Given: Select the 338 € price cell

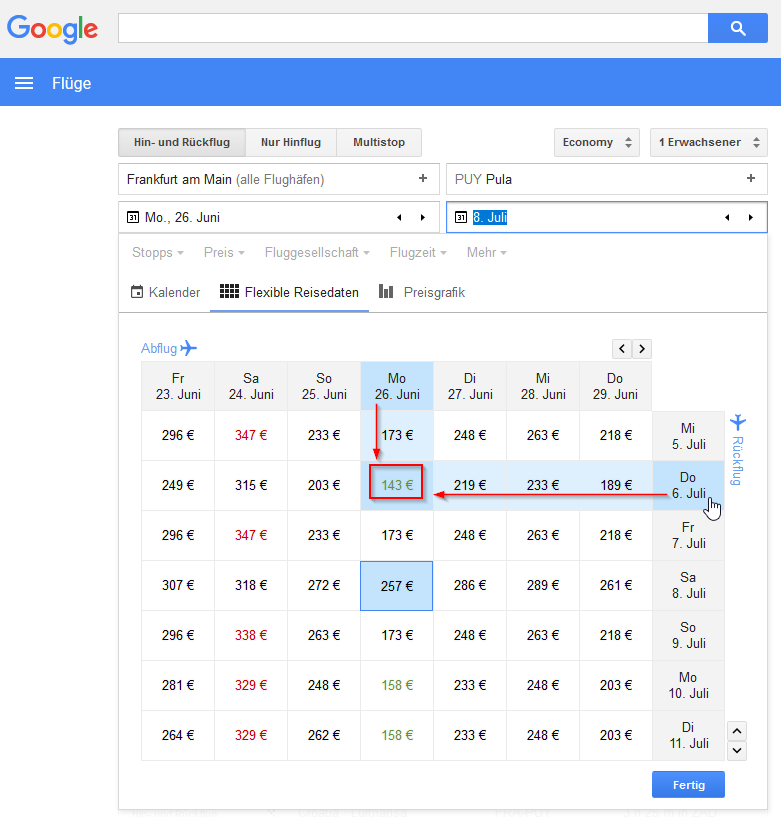Looking at the screenshot, I should coord(251,635).
